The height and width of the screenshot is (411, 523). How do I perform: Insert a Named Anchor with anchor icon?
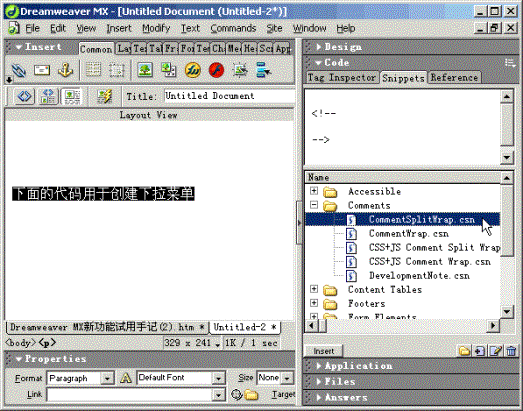click(x=65, y=70)
